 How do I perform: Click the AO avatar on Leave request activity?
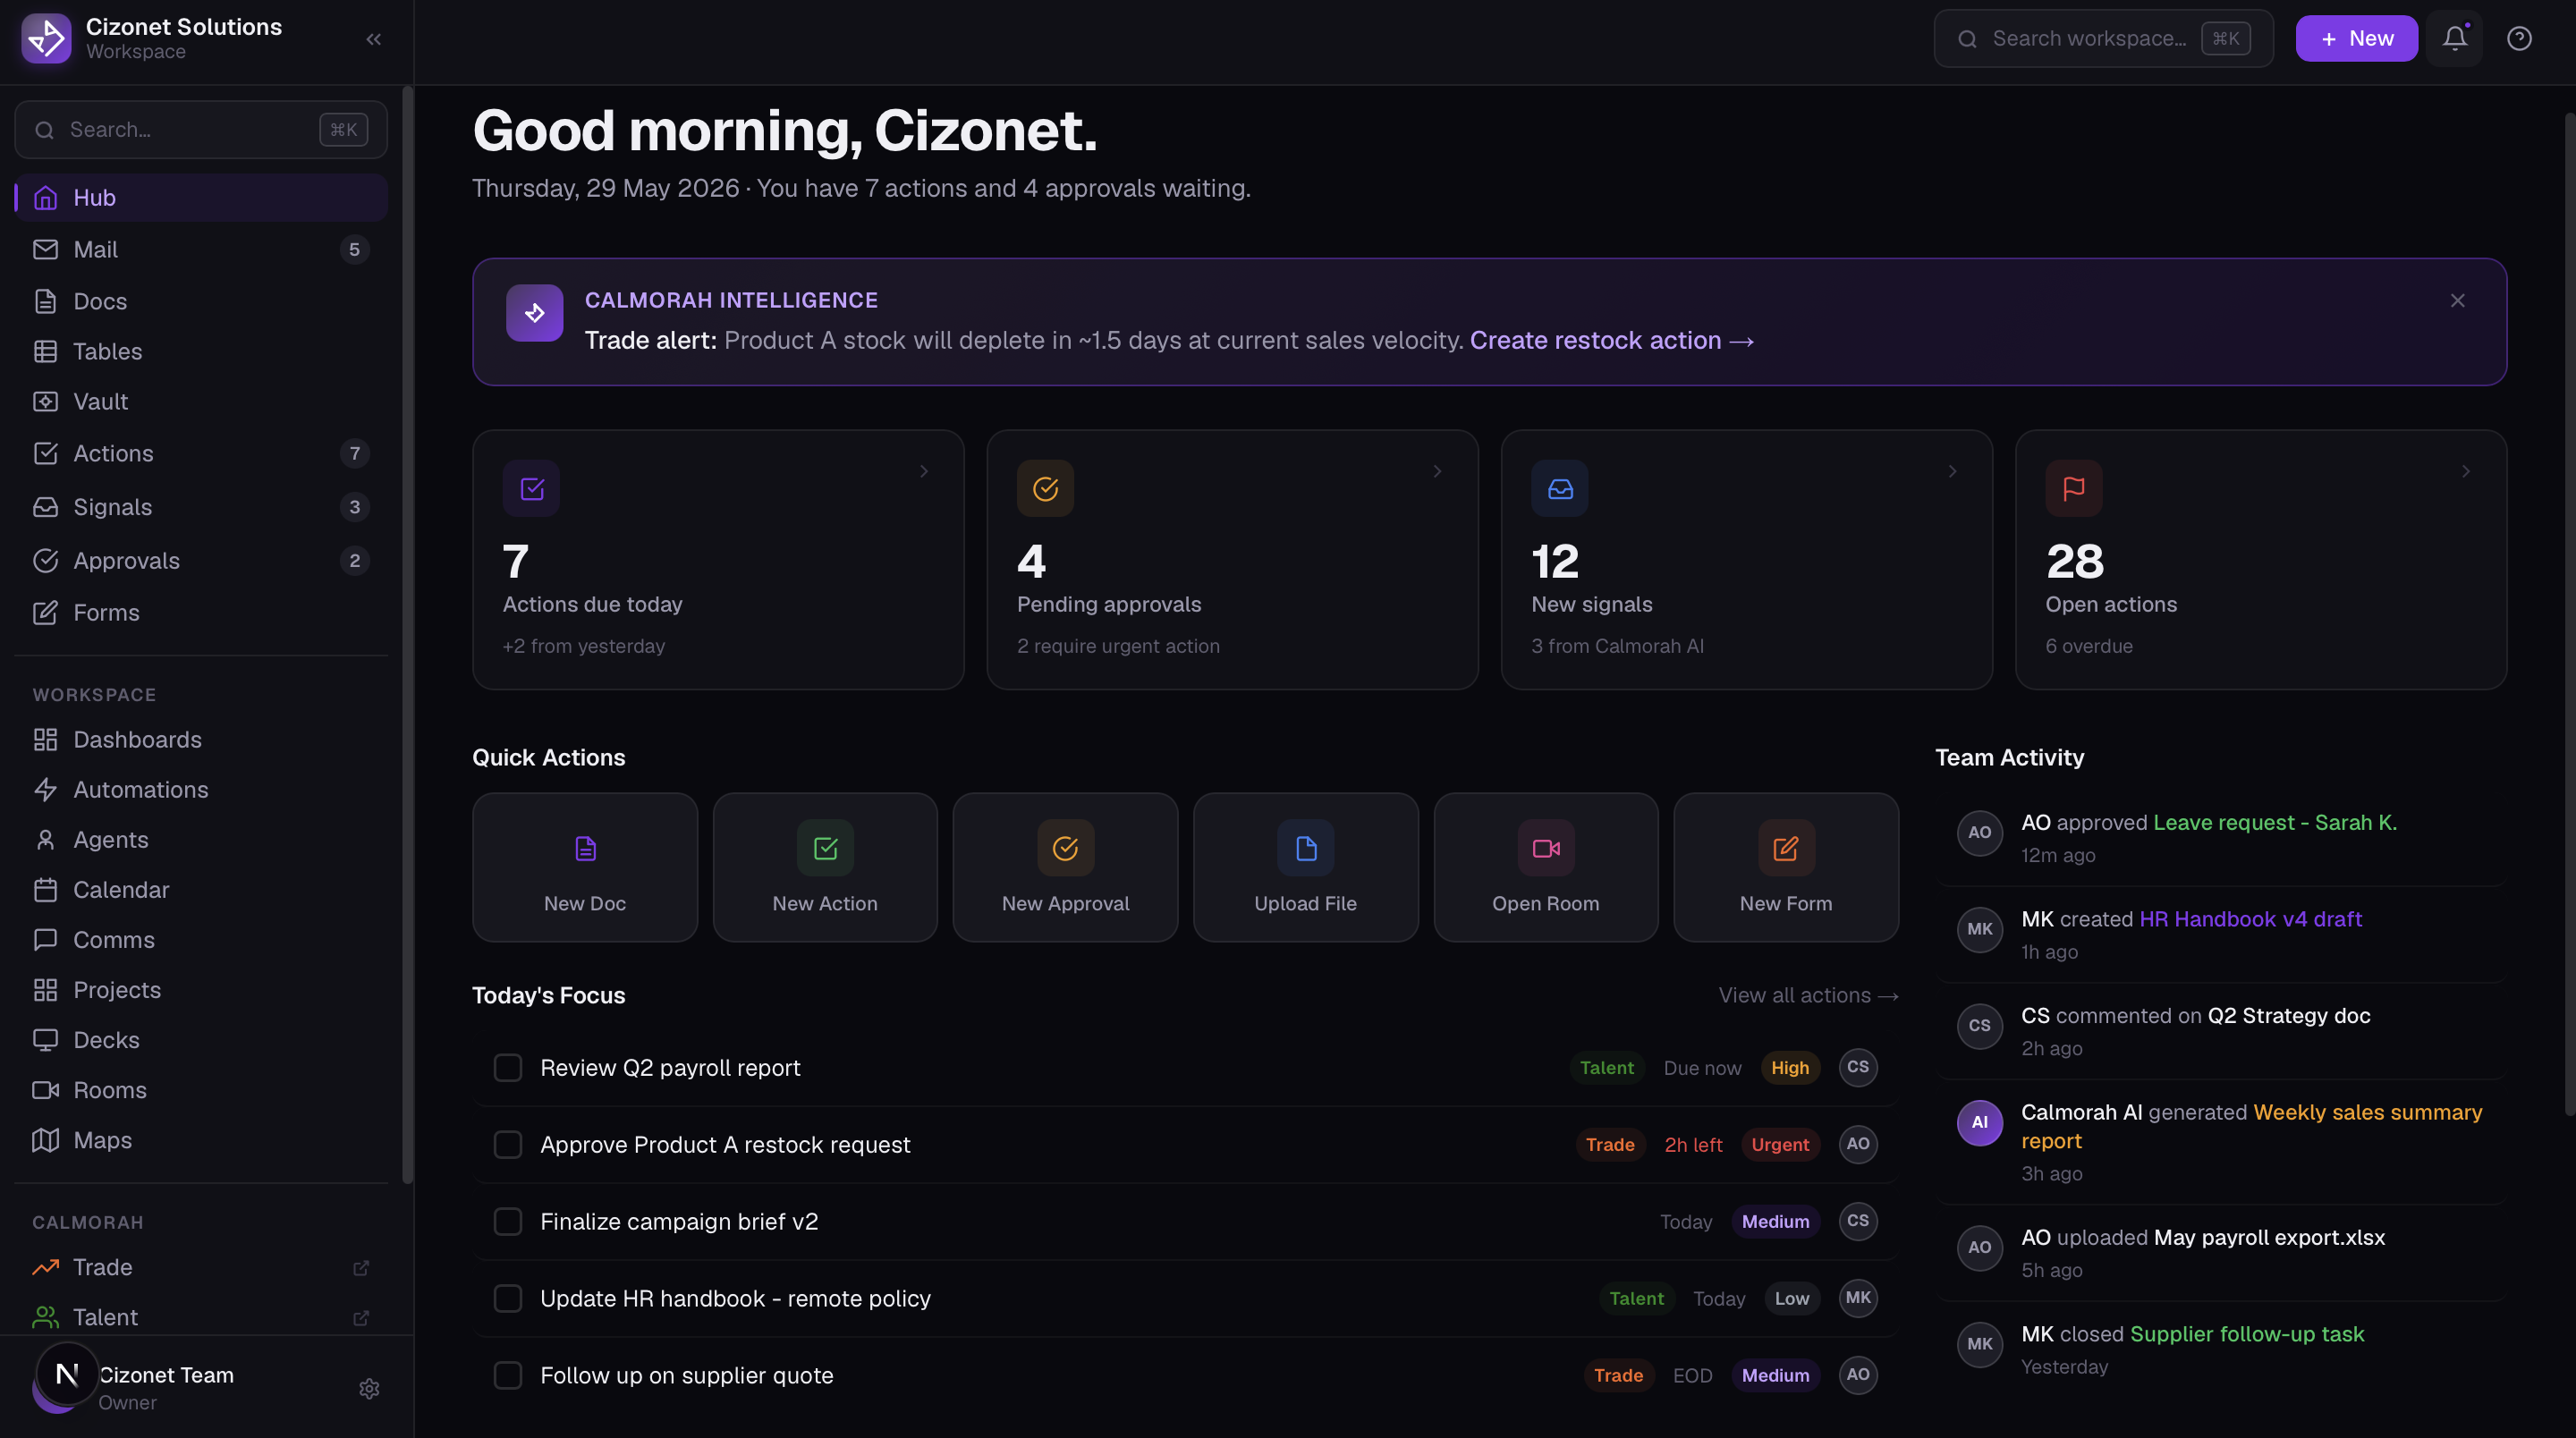pos(1980,832)
